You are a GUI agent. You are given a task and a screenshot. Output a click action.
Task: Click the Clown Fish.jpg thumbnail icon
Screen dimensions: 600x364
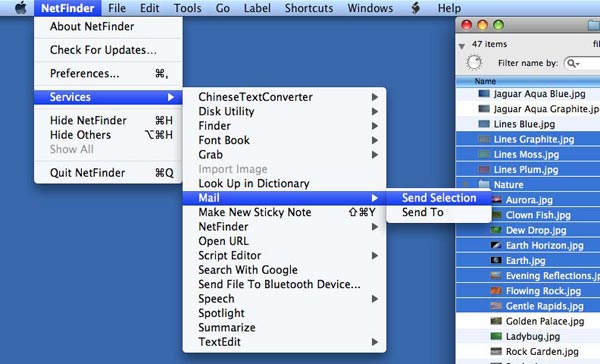point(496,215)
